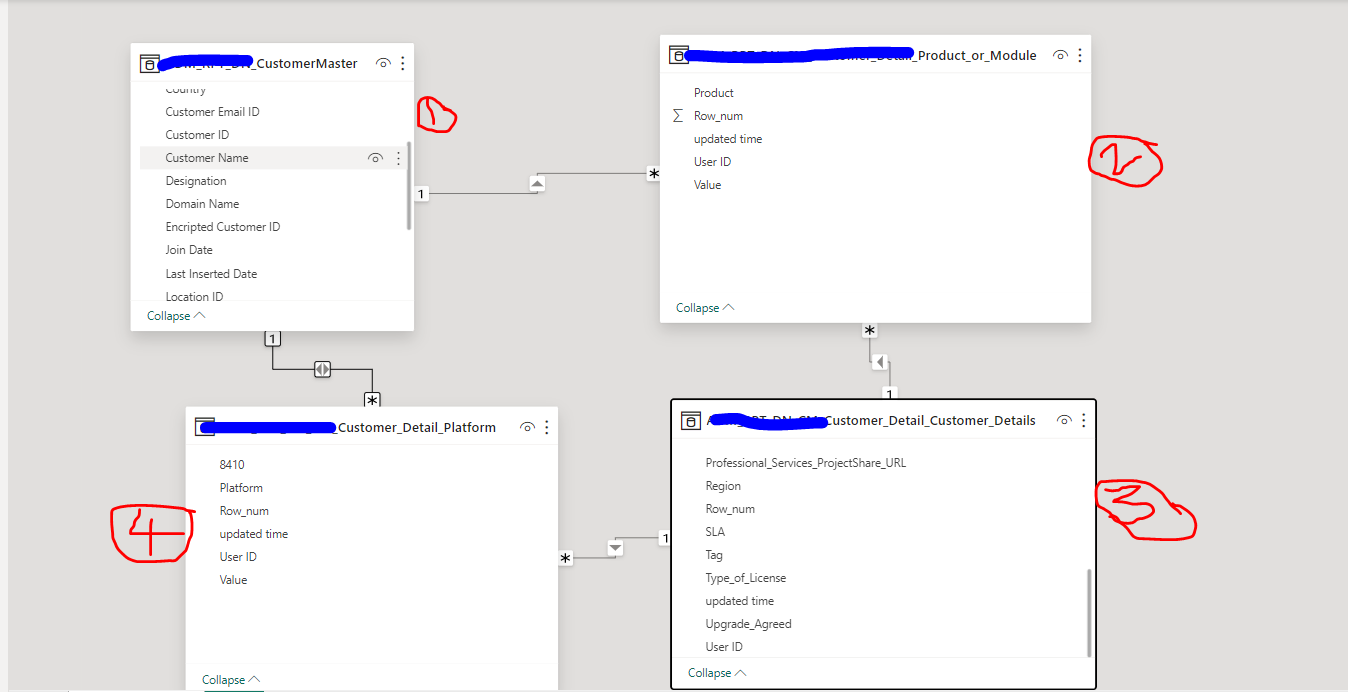Toggle visibility of Customer_Detail_Customer_Details table
Viewport: 1348px width, 692px height.
[1064, 420]
